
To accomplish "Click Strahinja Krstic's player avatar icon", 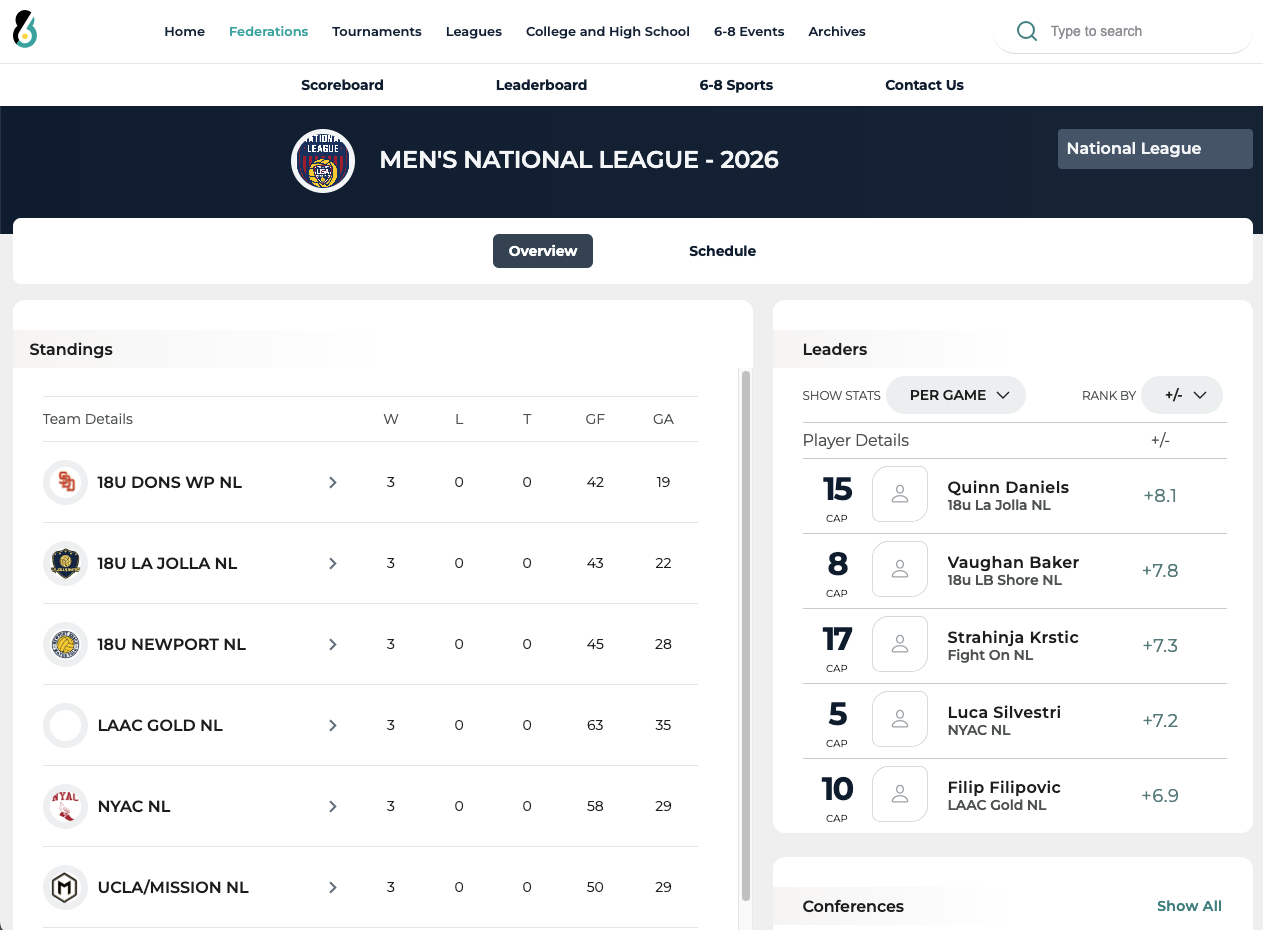I will 900,644.
